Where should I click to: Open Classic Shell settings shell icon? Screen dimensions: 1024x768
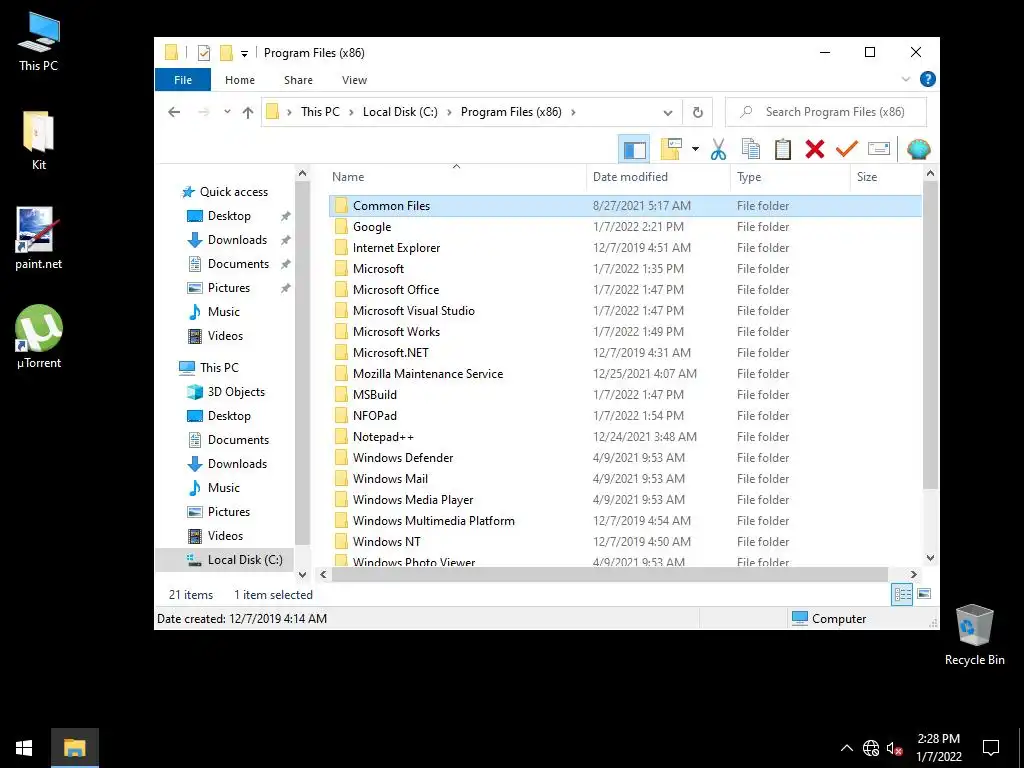point(918,150)
